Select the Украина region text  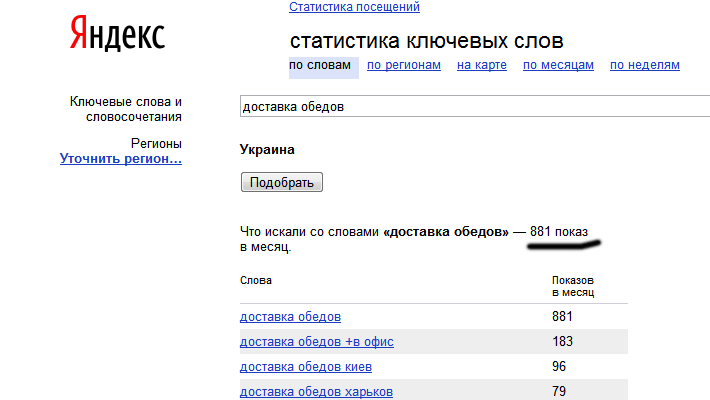pyautogui.click(x=267, y=149)
